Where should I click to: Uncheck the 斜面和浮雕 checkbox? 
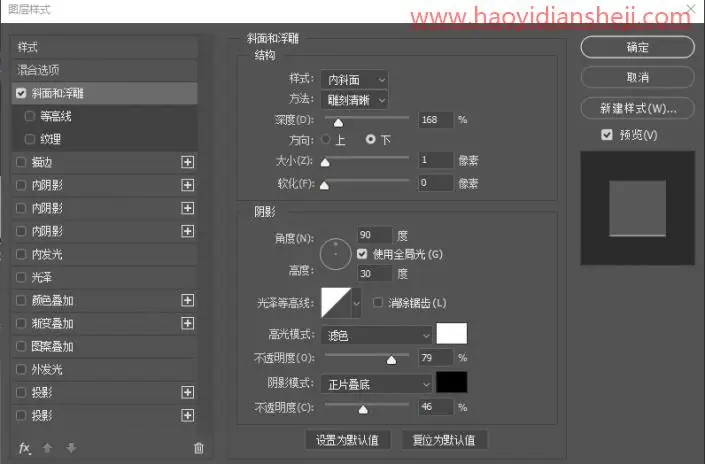coord(21,93)
